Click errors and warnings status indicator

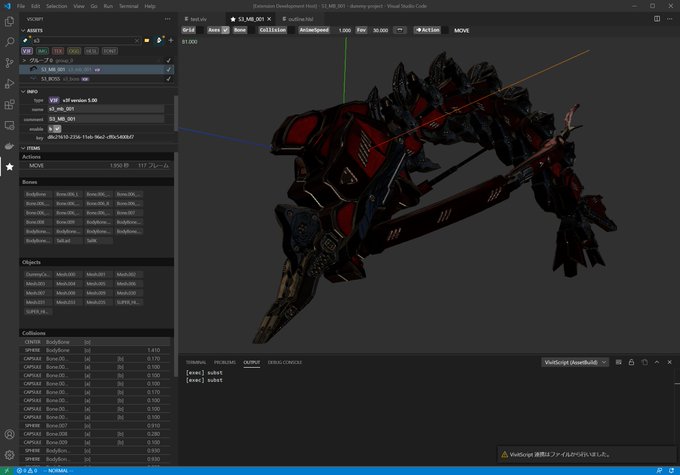(27, 471)
